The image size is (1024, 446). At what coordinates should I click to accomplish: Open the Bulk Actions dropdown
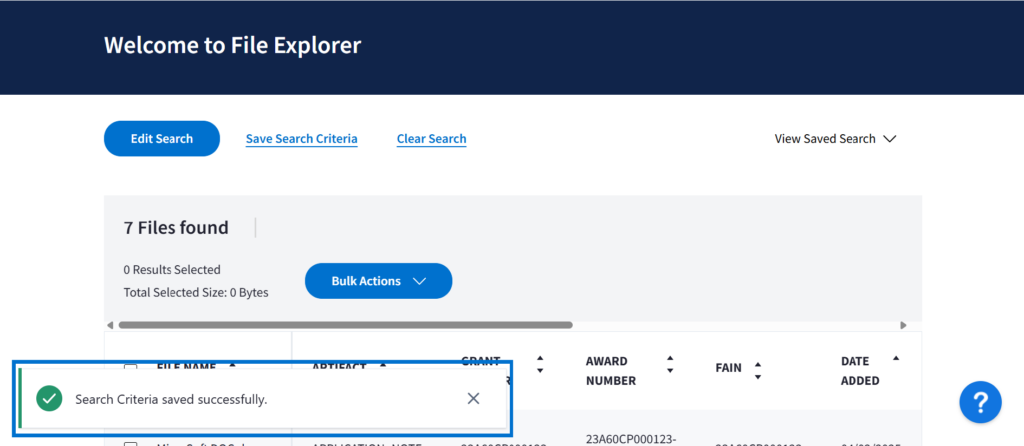[x=378, y=281]
